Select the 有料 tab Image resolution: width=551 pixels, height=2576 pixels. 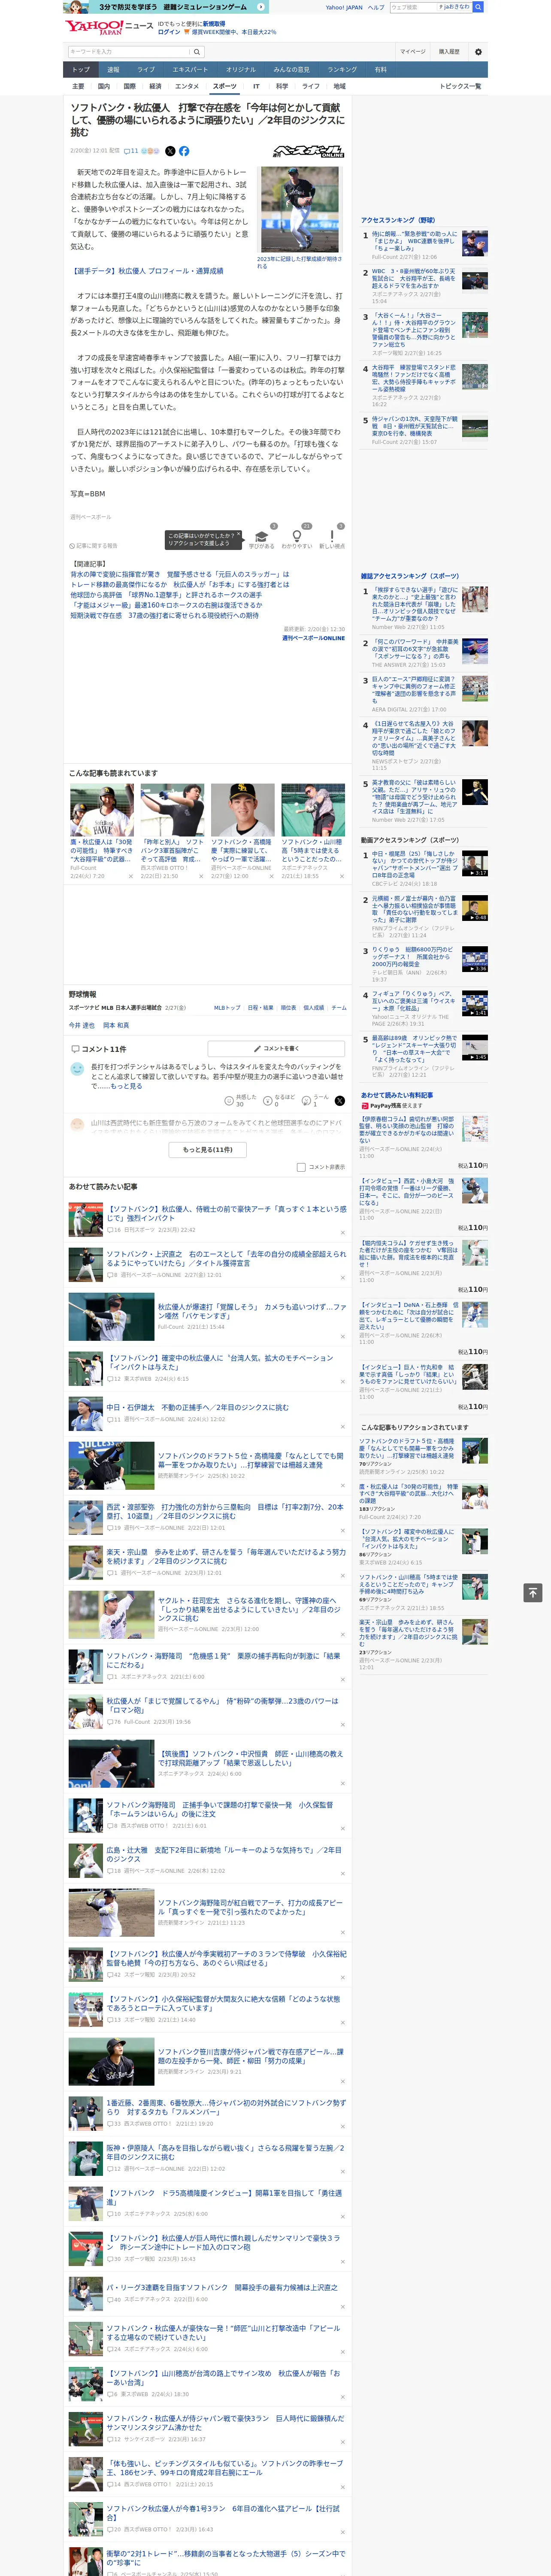pyautogui.click(x=380, y=70)
